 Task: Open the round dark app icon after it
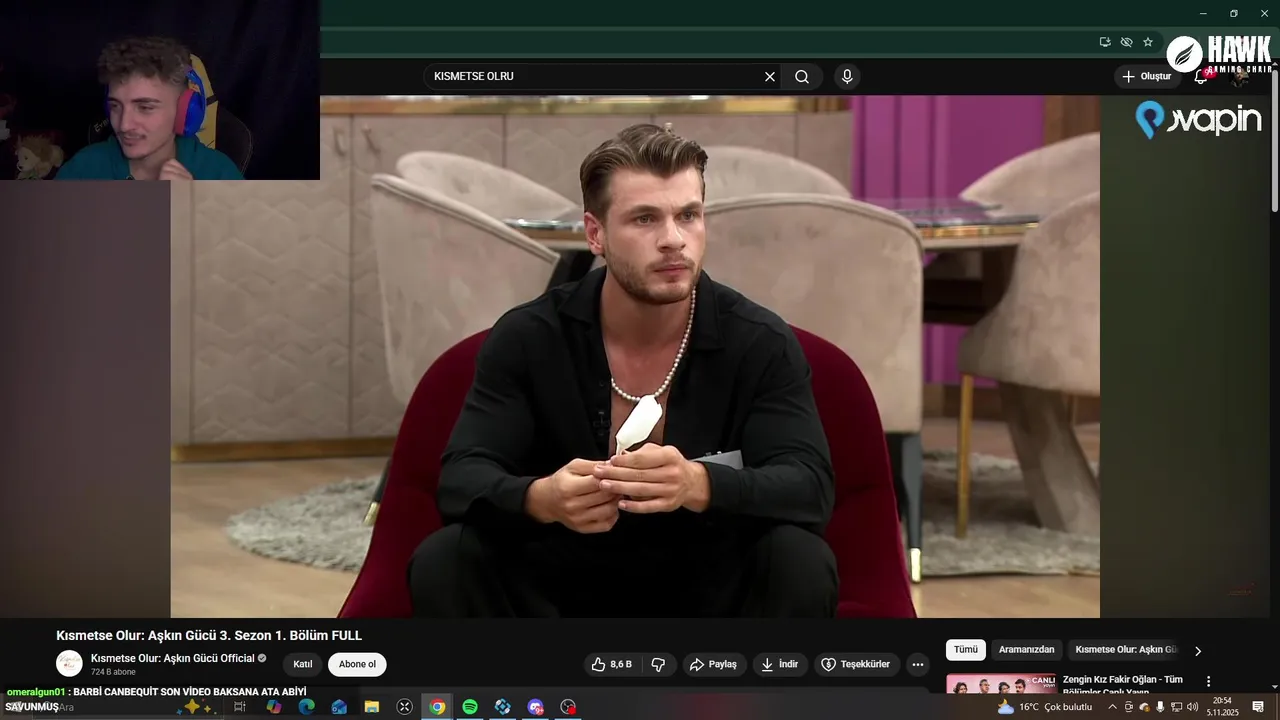569,707
